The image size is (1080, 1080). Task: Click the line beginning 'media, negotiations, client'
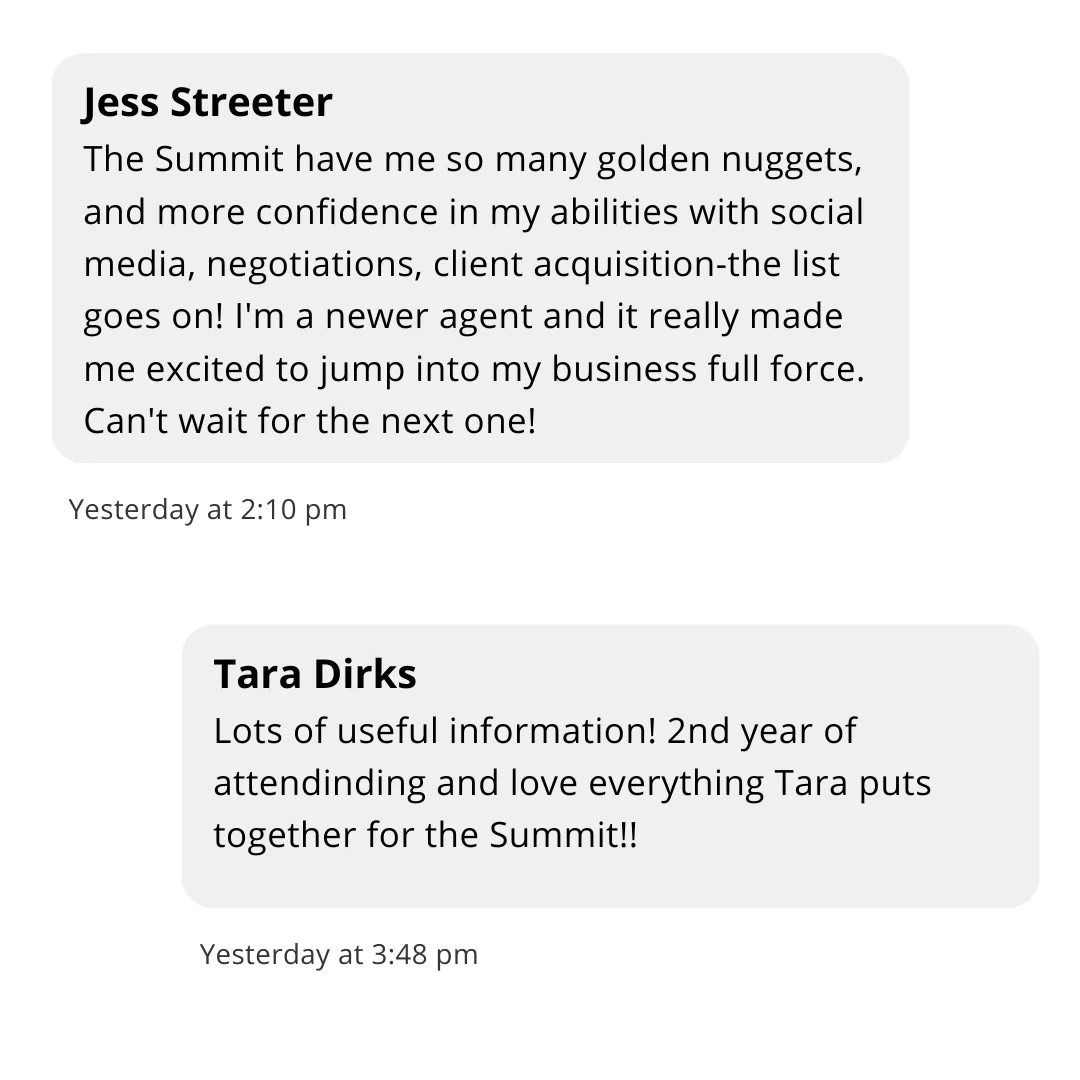click(461, 264)
